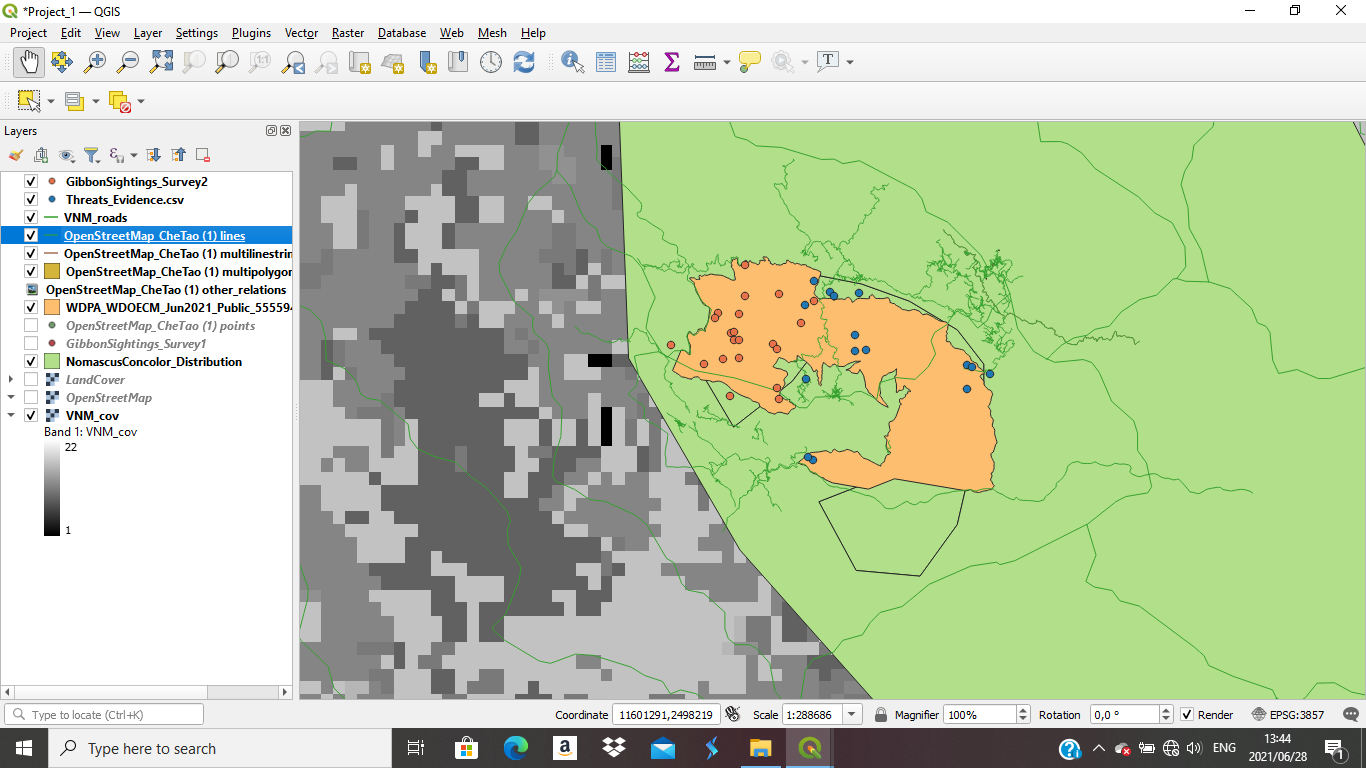Select the VNM_roads layer name

coord(95,218)
